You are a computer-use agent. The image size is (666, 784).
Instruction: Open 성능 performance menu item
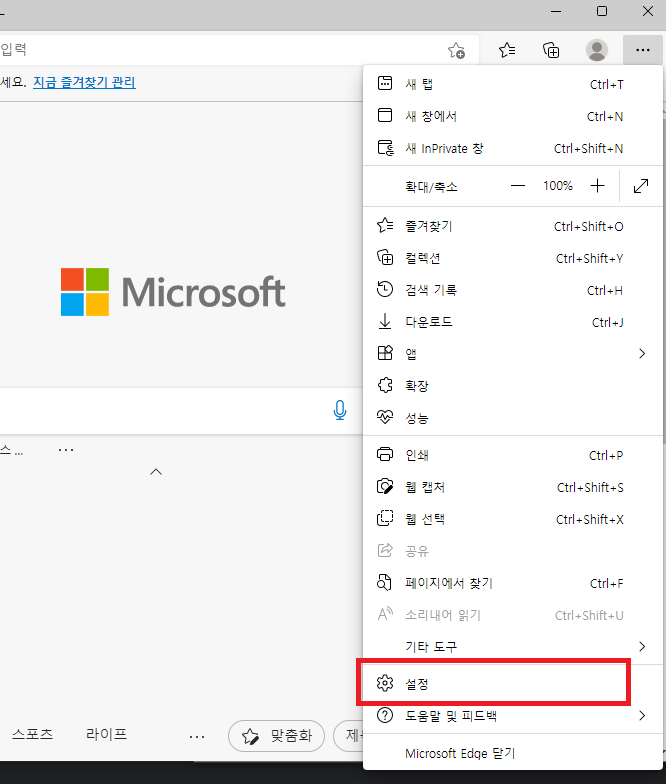(512, 418)
